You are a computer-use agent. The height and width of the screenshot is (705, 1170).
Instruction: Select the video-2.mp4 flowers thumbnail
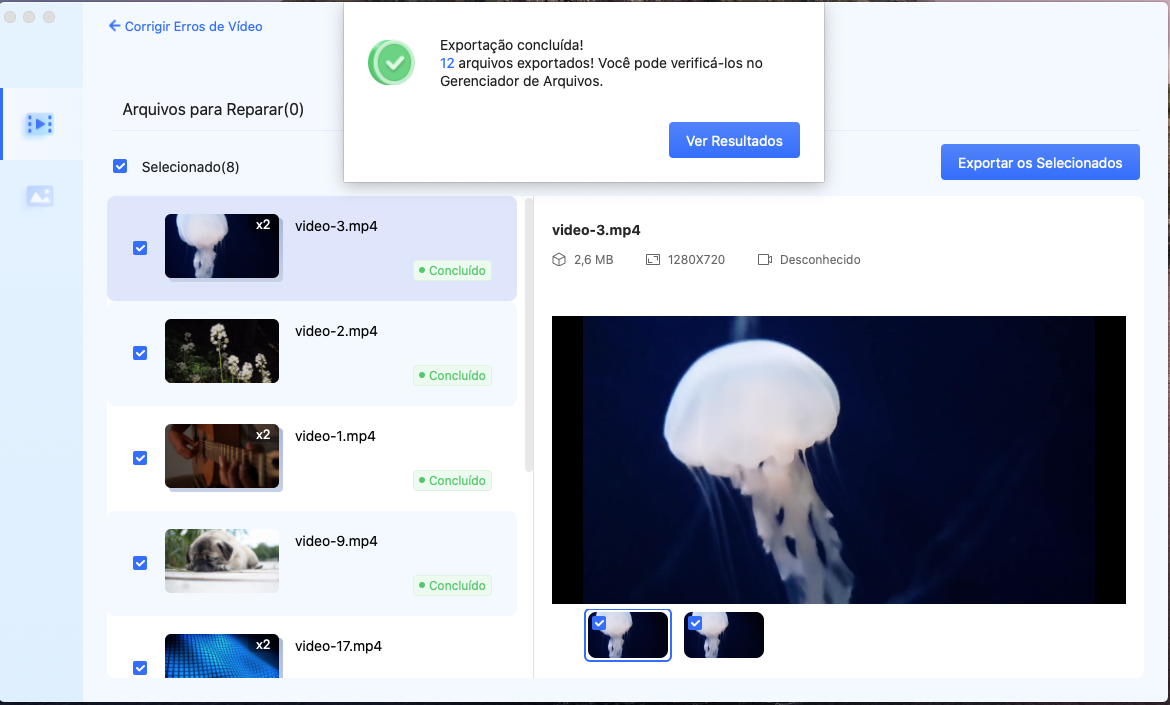(222, 351)
